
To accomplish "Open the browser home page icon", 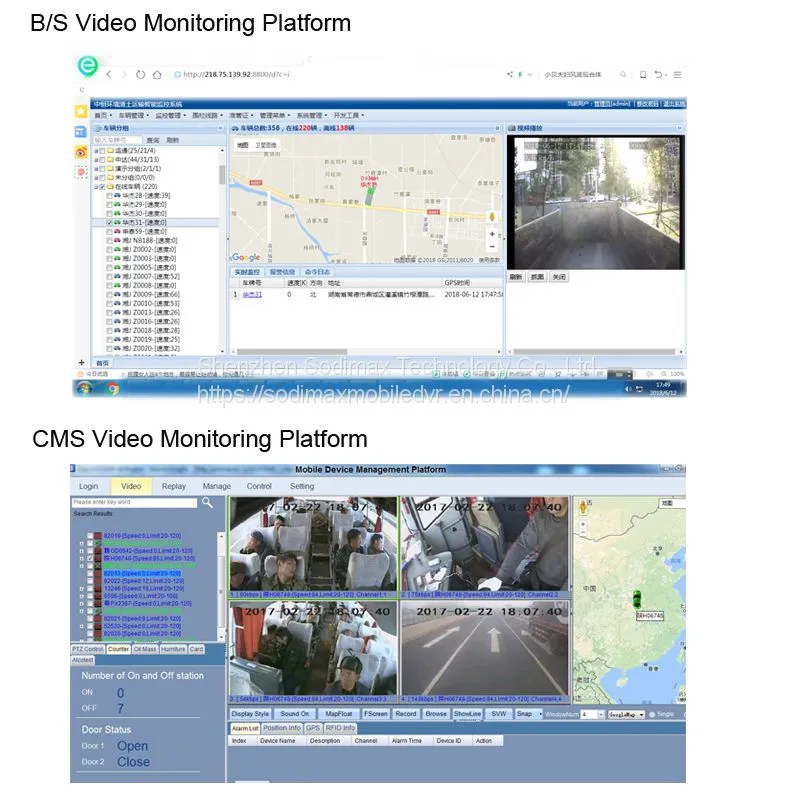I will click(157, 74).
